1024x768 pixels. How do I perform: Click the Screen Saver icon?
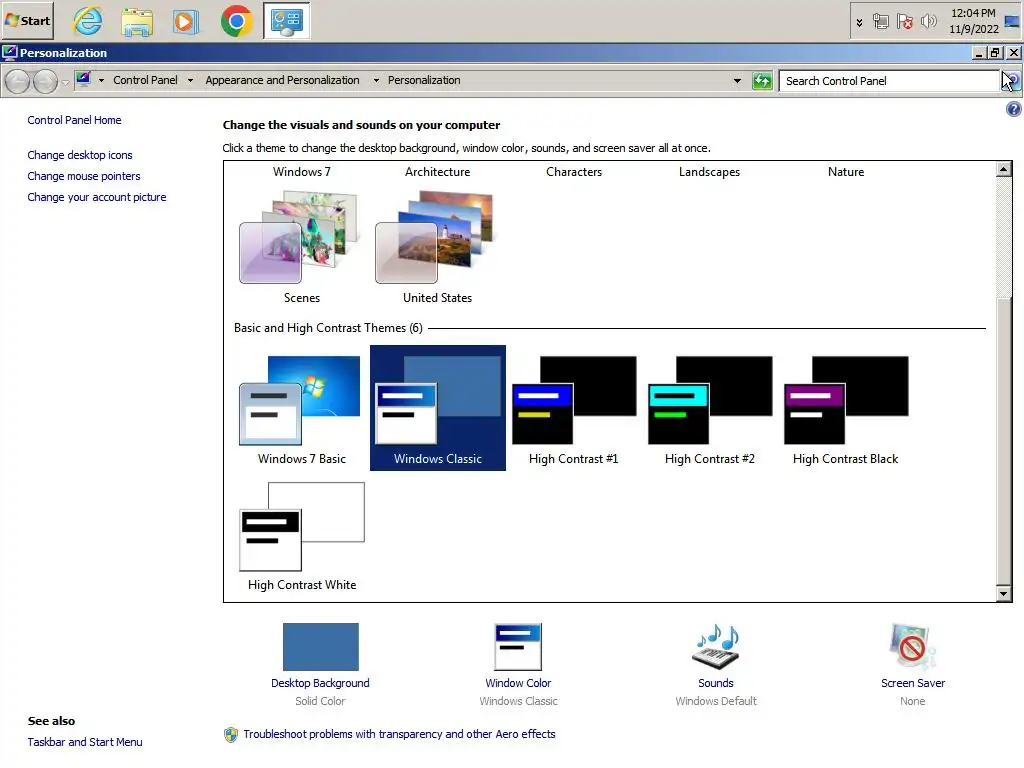point(912,647)
